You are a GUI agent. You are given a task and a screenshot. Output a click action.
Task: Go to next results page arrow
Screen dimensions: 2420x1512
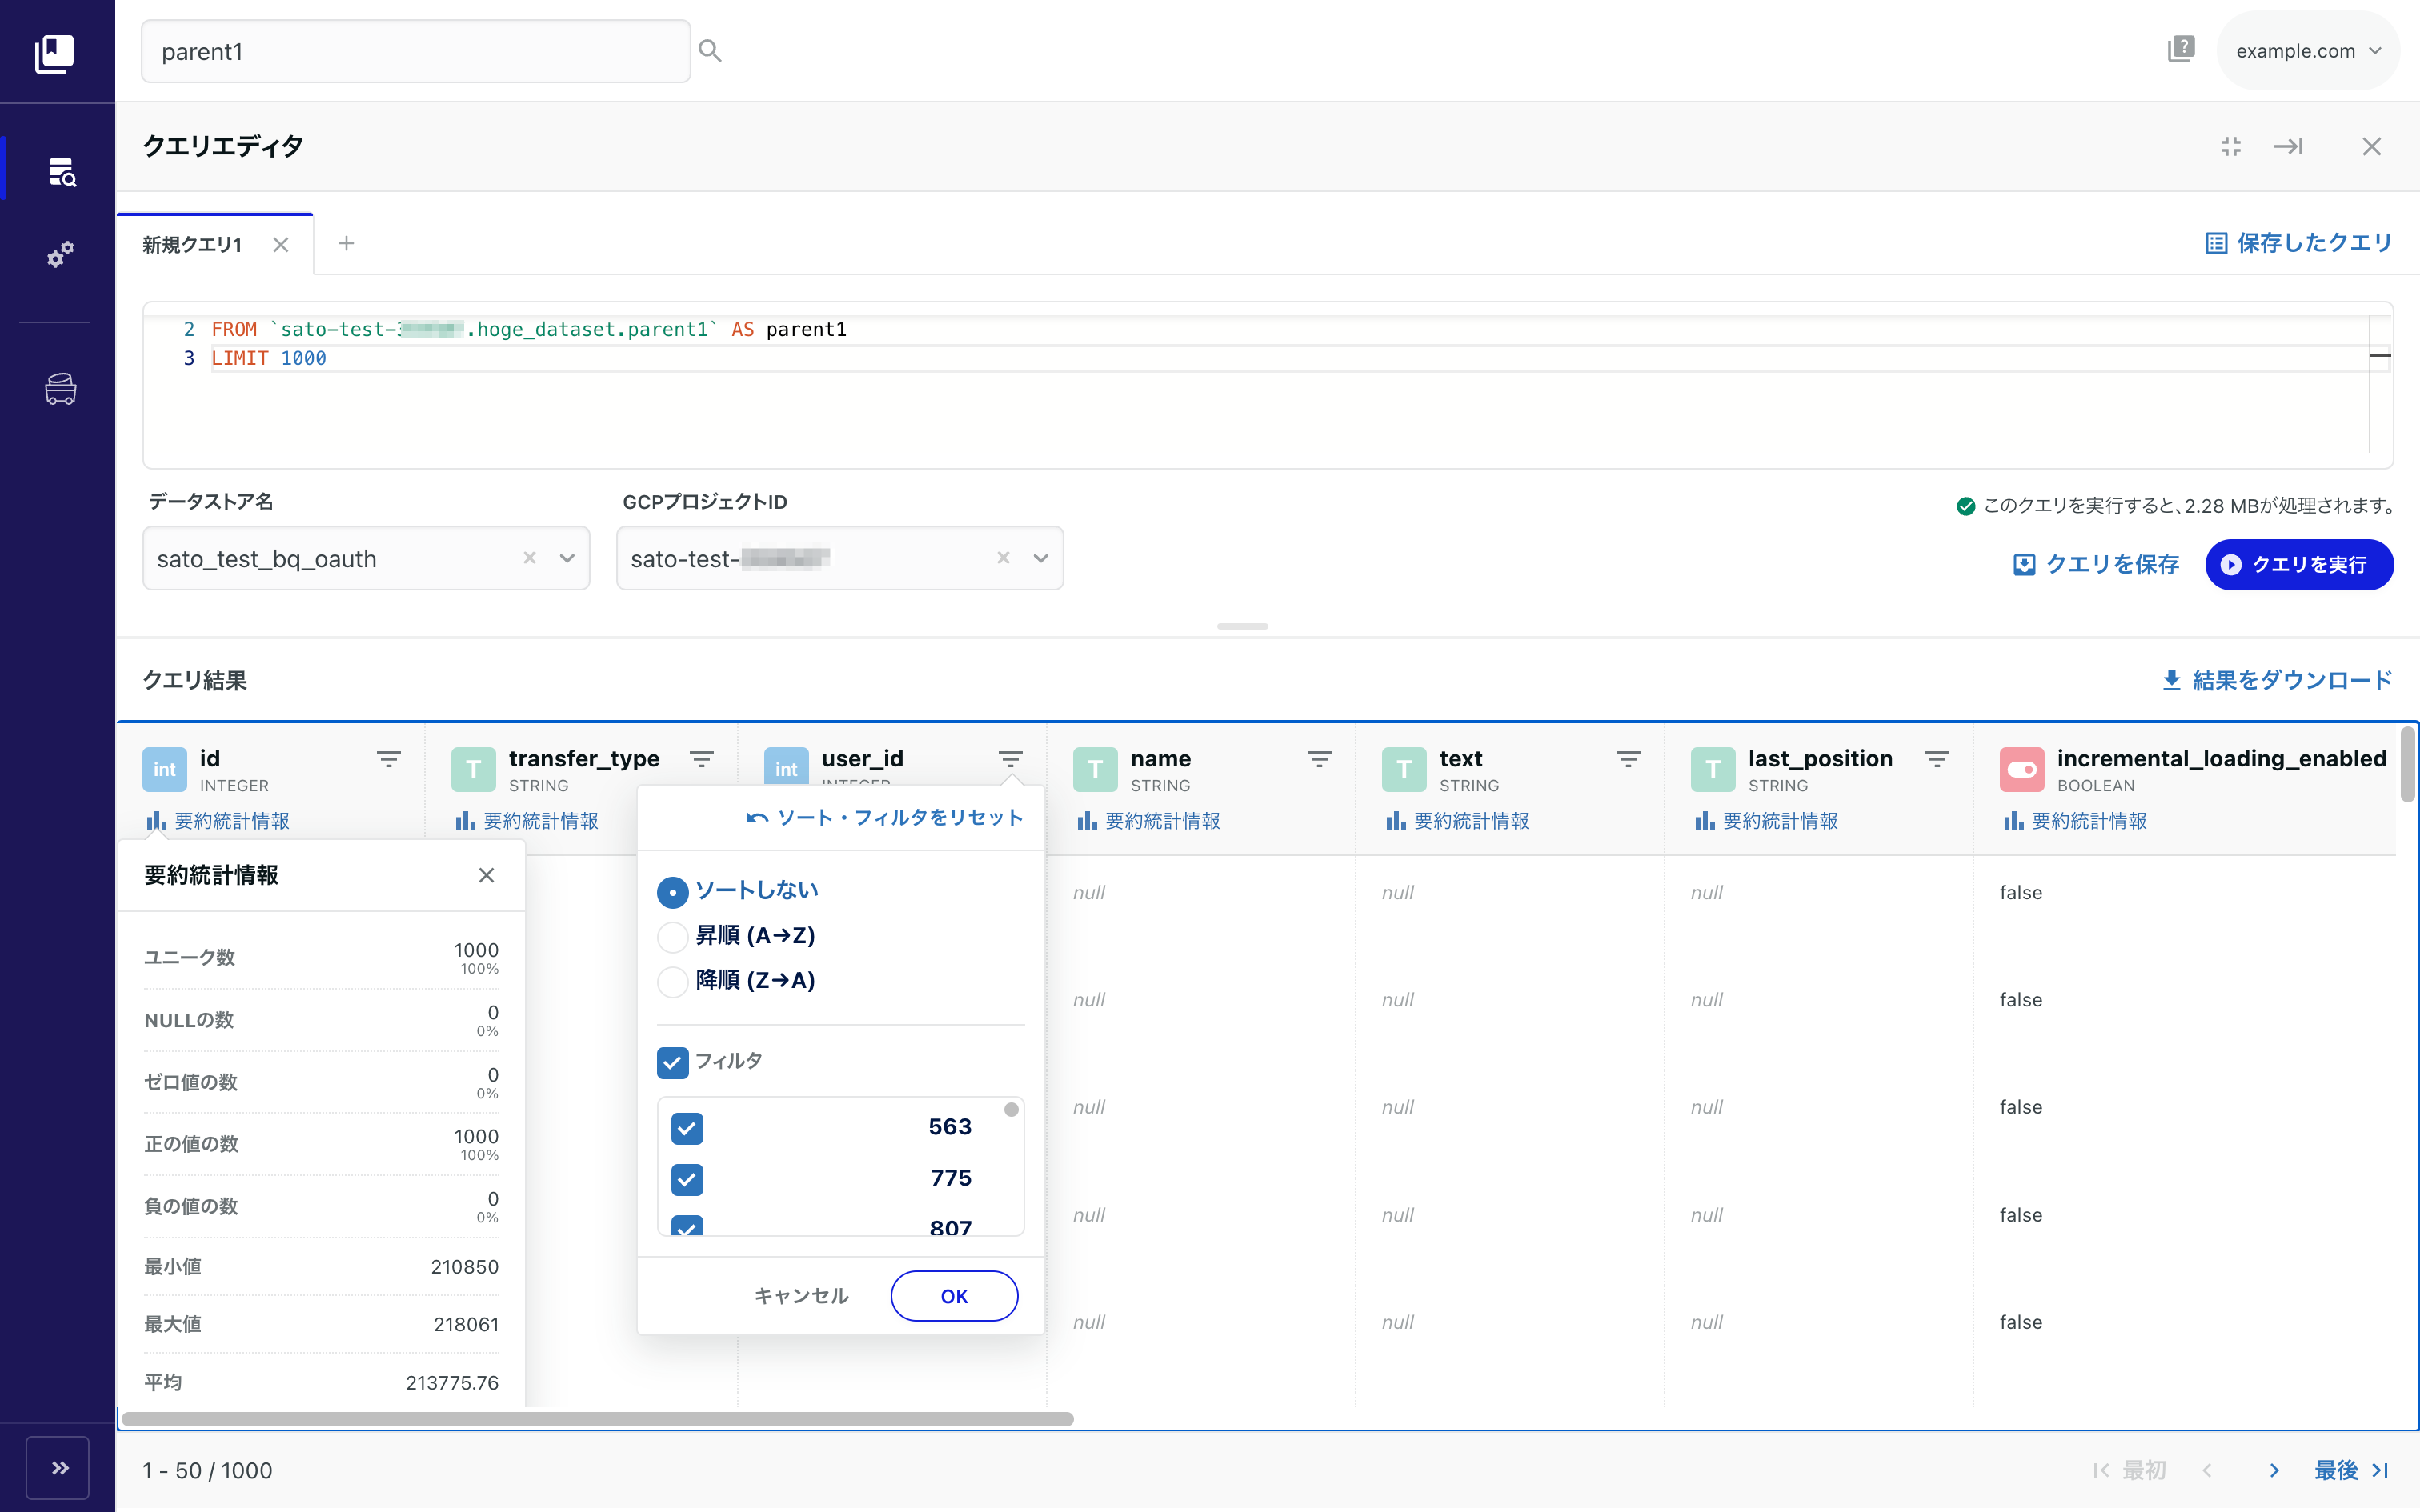click(x=2274, y=1470)
